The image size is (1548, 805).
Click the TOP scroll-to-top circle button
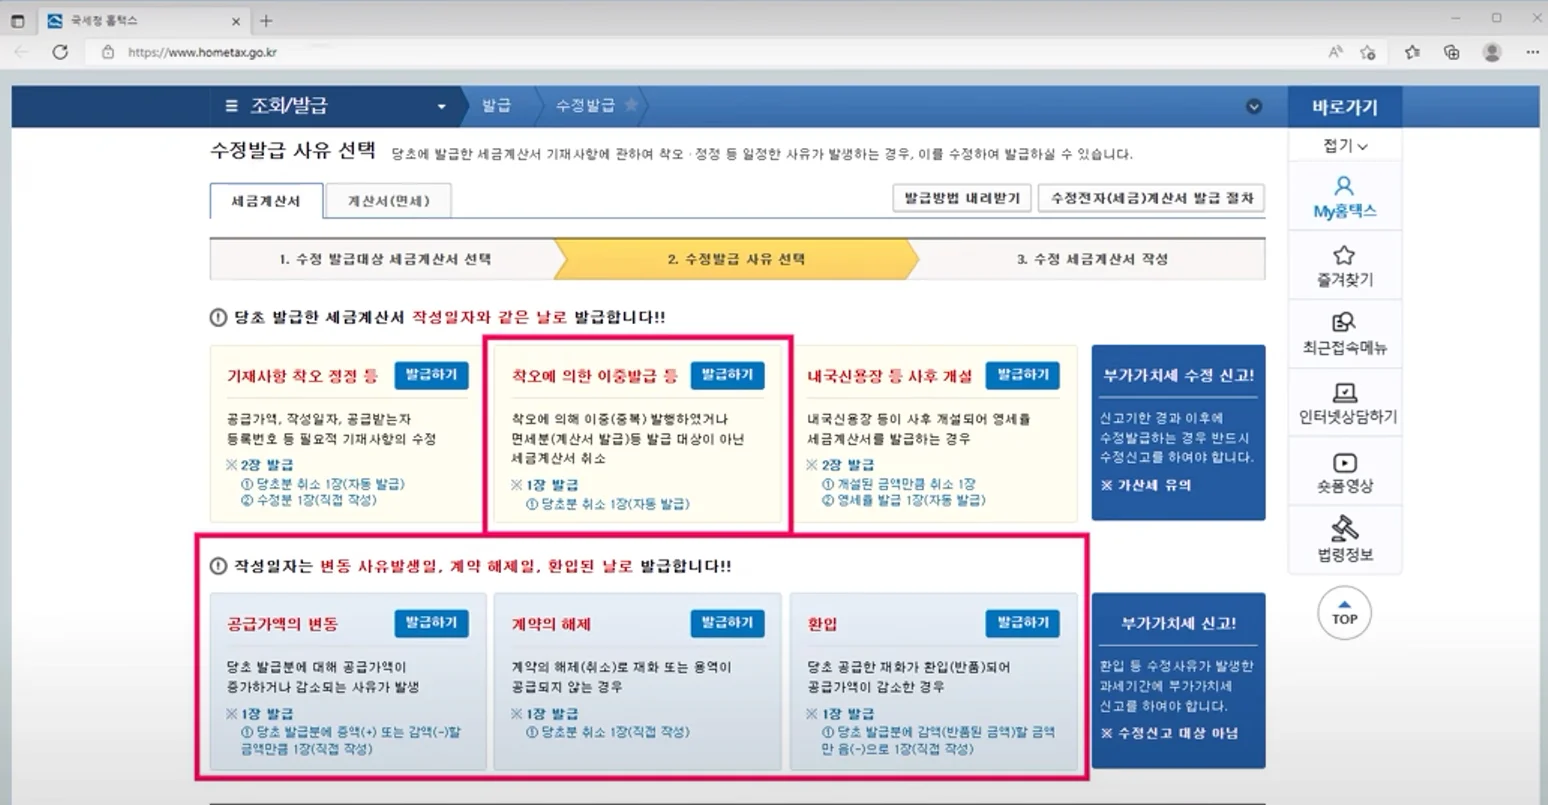pyautogui.click(x=1344, y=613)
